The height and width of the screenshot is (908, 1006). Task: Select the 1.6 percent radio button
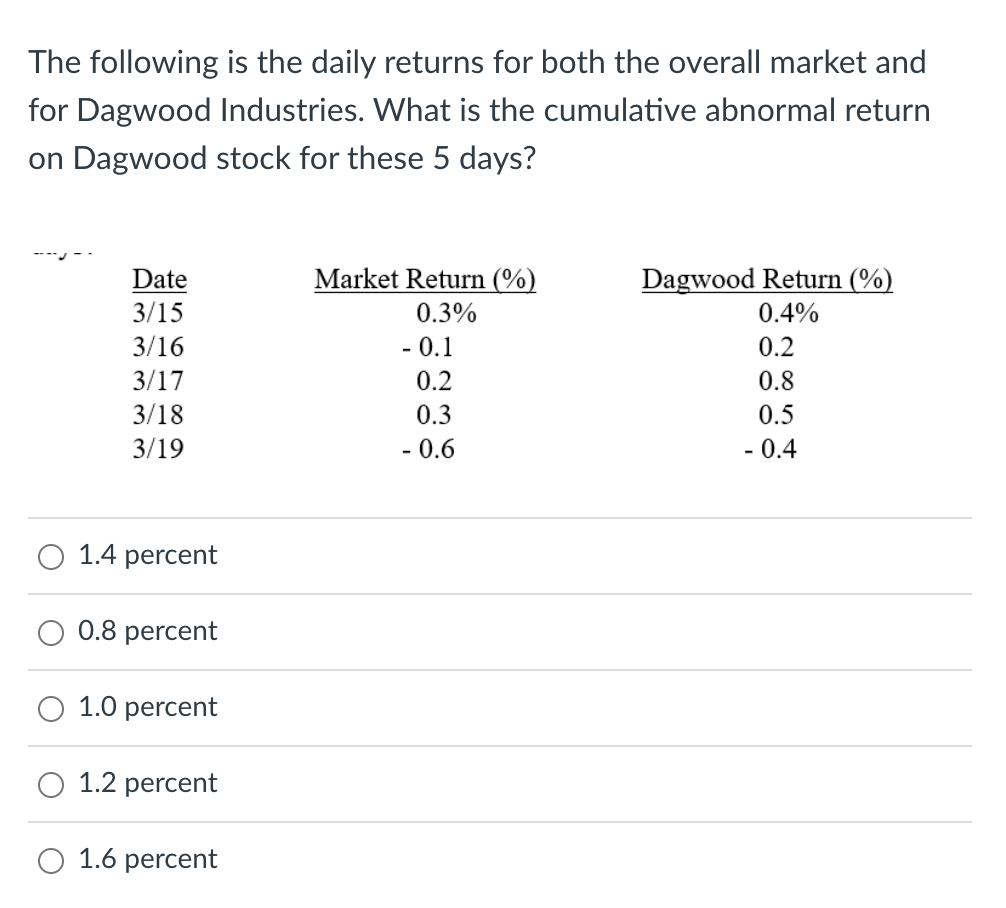(x=50, y=859)
